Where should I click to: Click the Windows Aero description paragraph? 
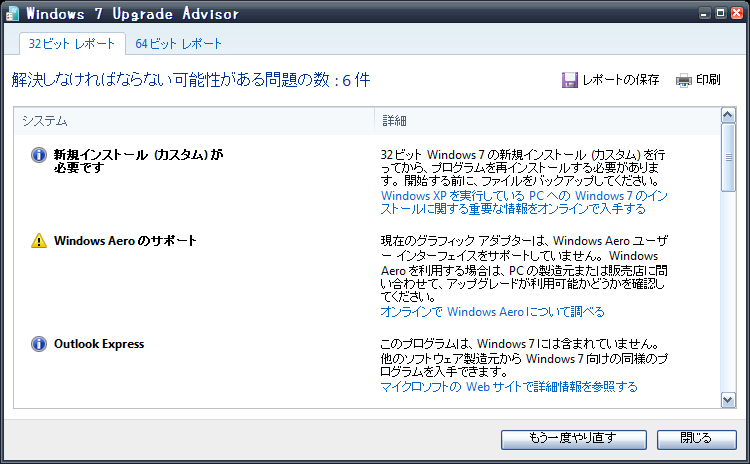[x=524, y=269]
